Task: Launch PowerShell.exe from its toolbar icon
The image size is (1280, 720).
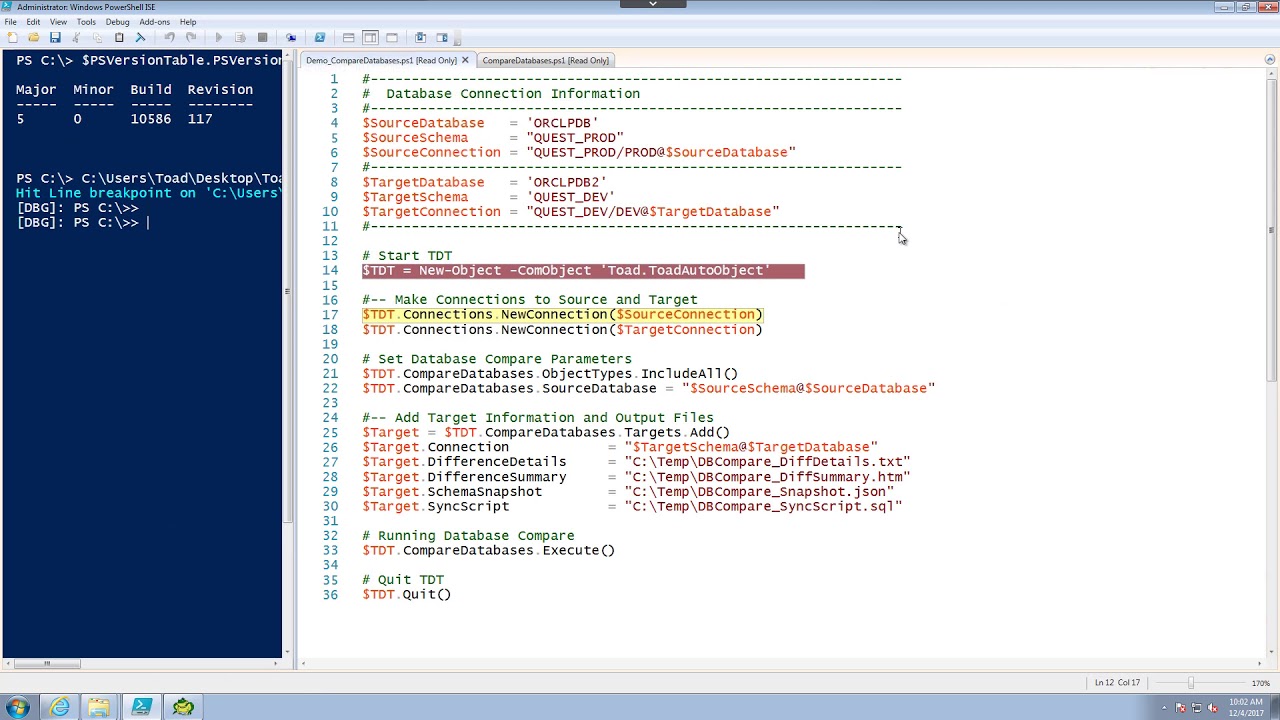Action: (x=321, y=38)
